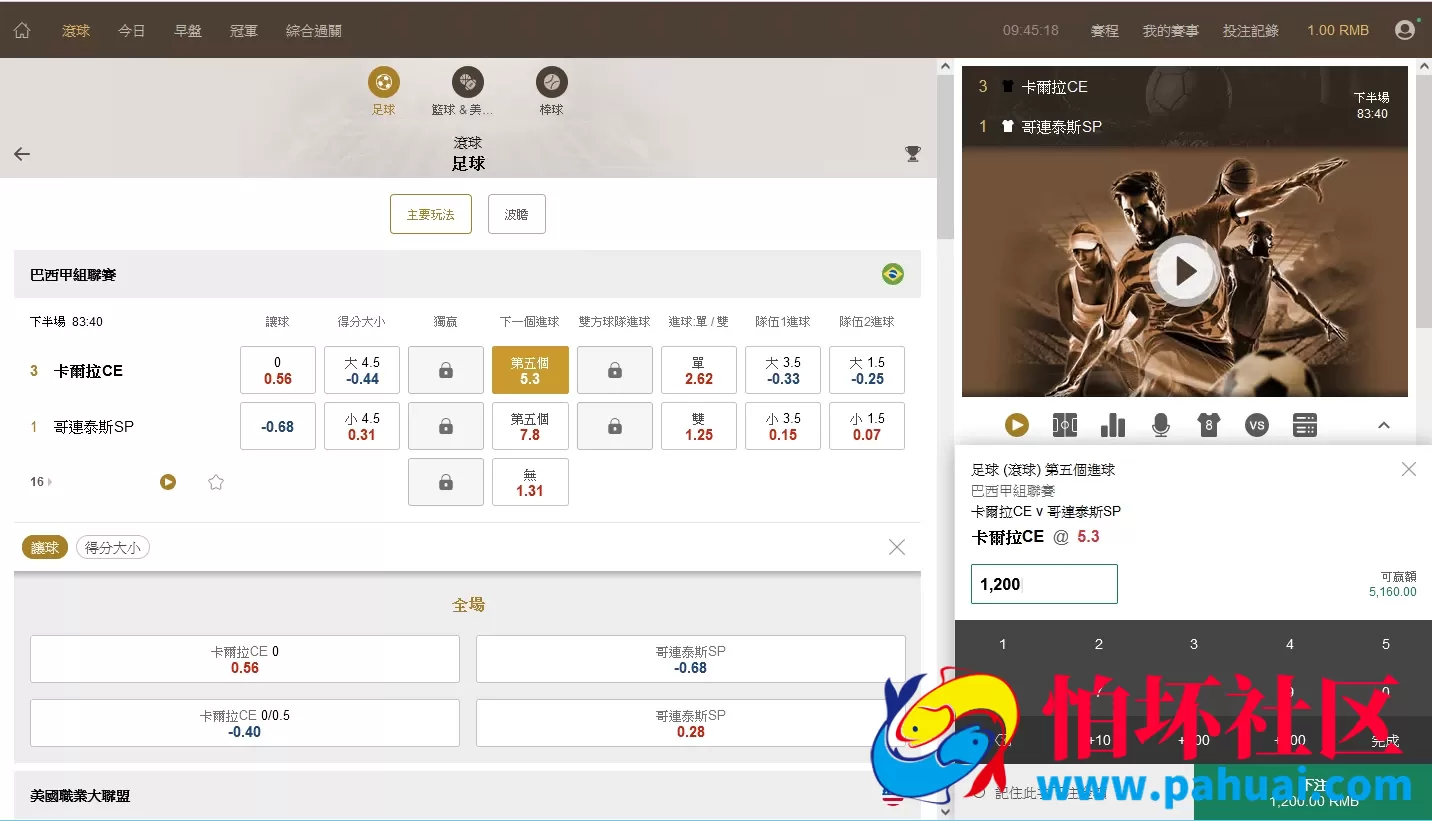Expand the 16 additional markets
The width and height of the screenshot is (1432, 821).
pyautogui.click(x=39, y=481)
